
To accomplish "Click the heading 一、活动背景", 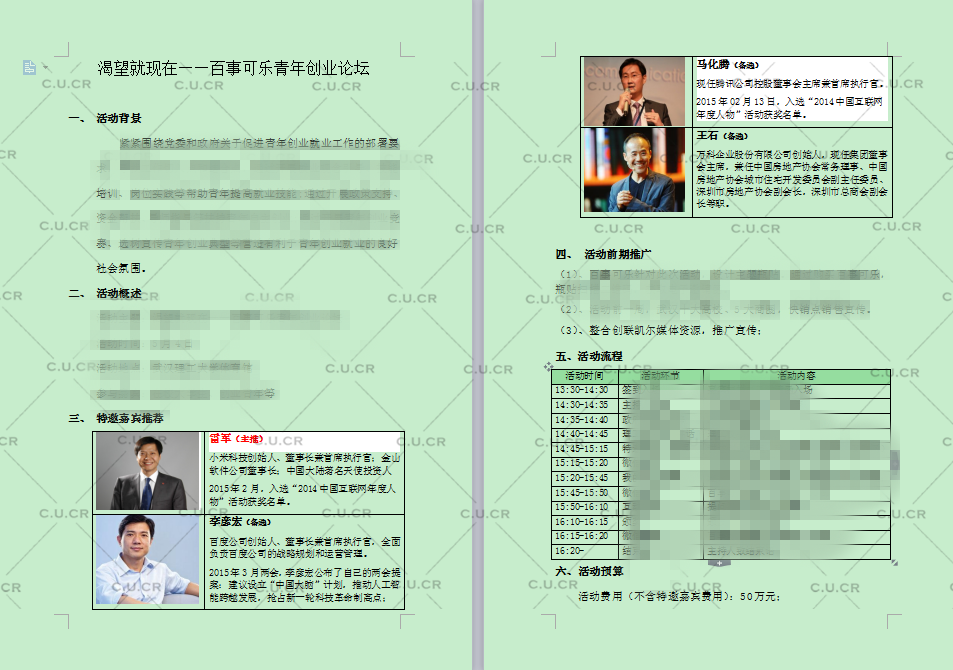I will (105, 118).
